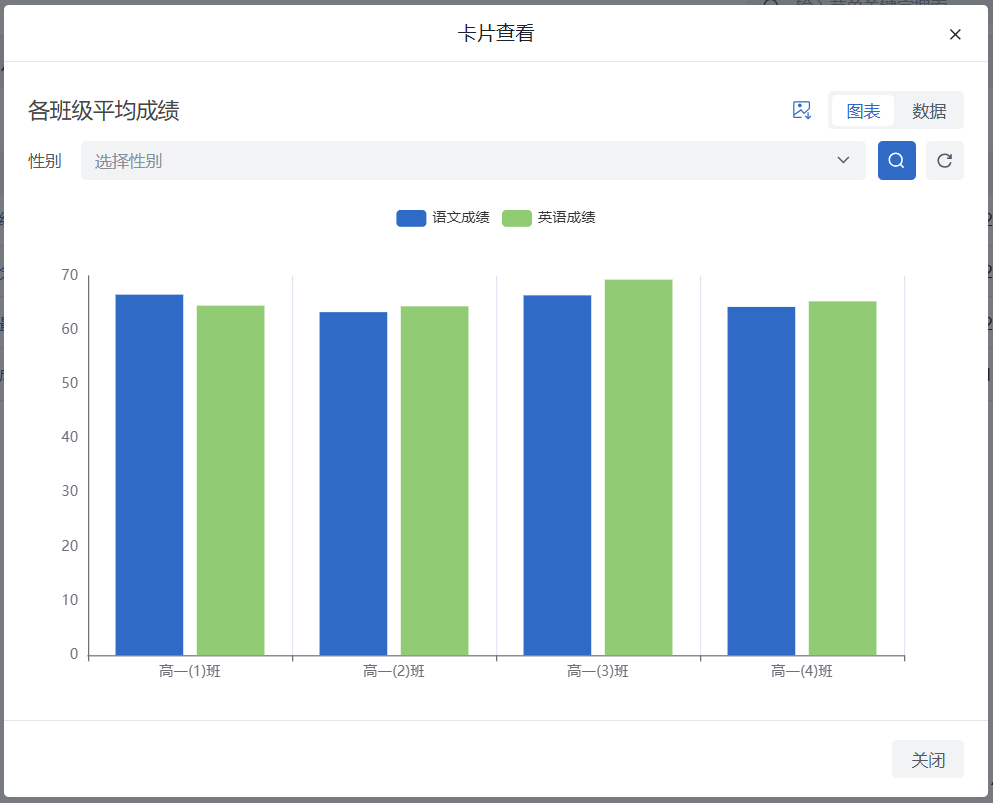Download chart as image icon
This screenshot has height=803, width=993.
click(802, 110)
